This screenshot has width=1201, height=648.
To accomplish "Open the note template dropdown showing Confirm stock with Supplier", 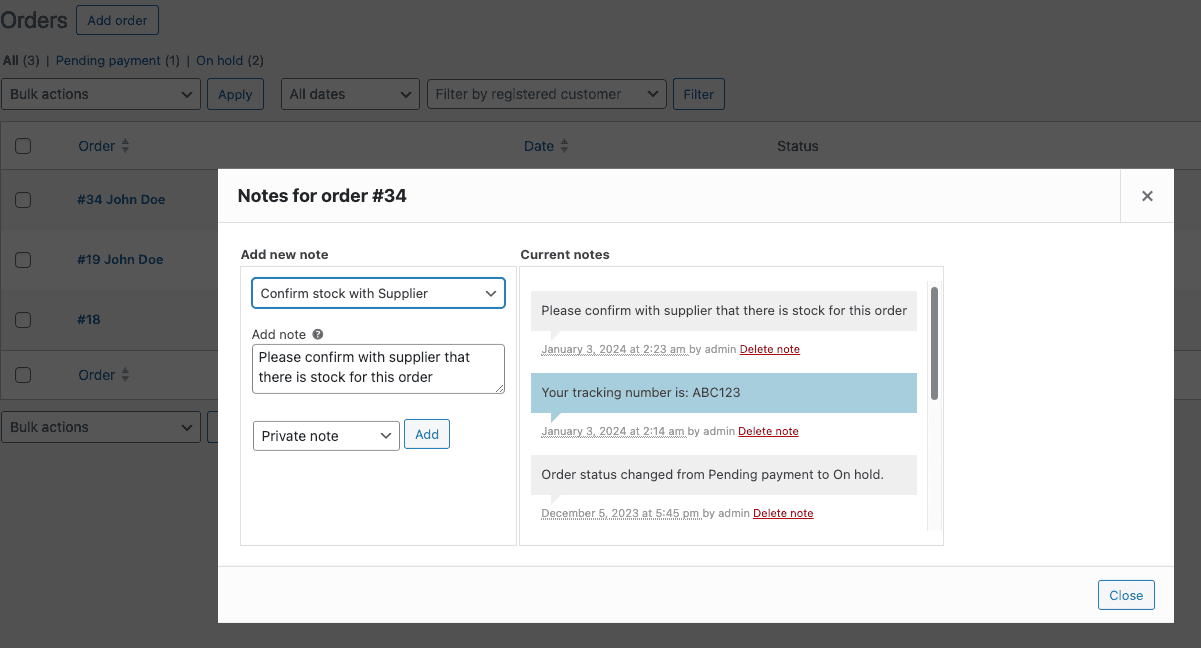I will click(x=378, y=293).
